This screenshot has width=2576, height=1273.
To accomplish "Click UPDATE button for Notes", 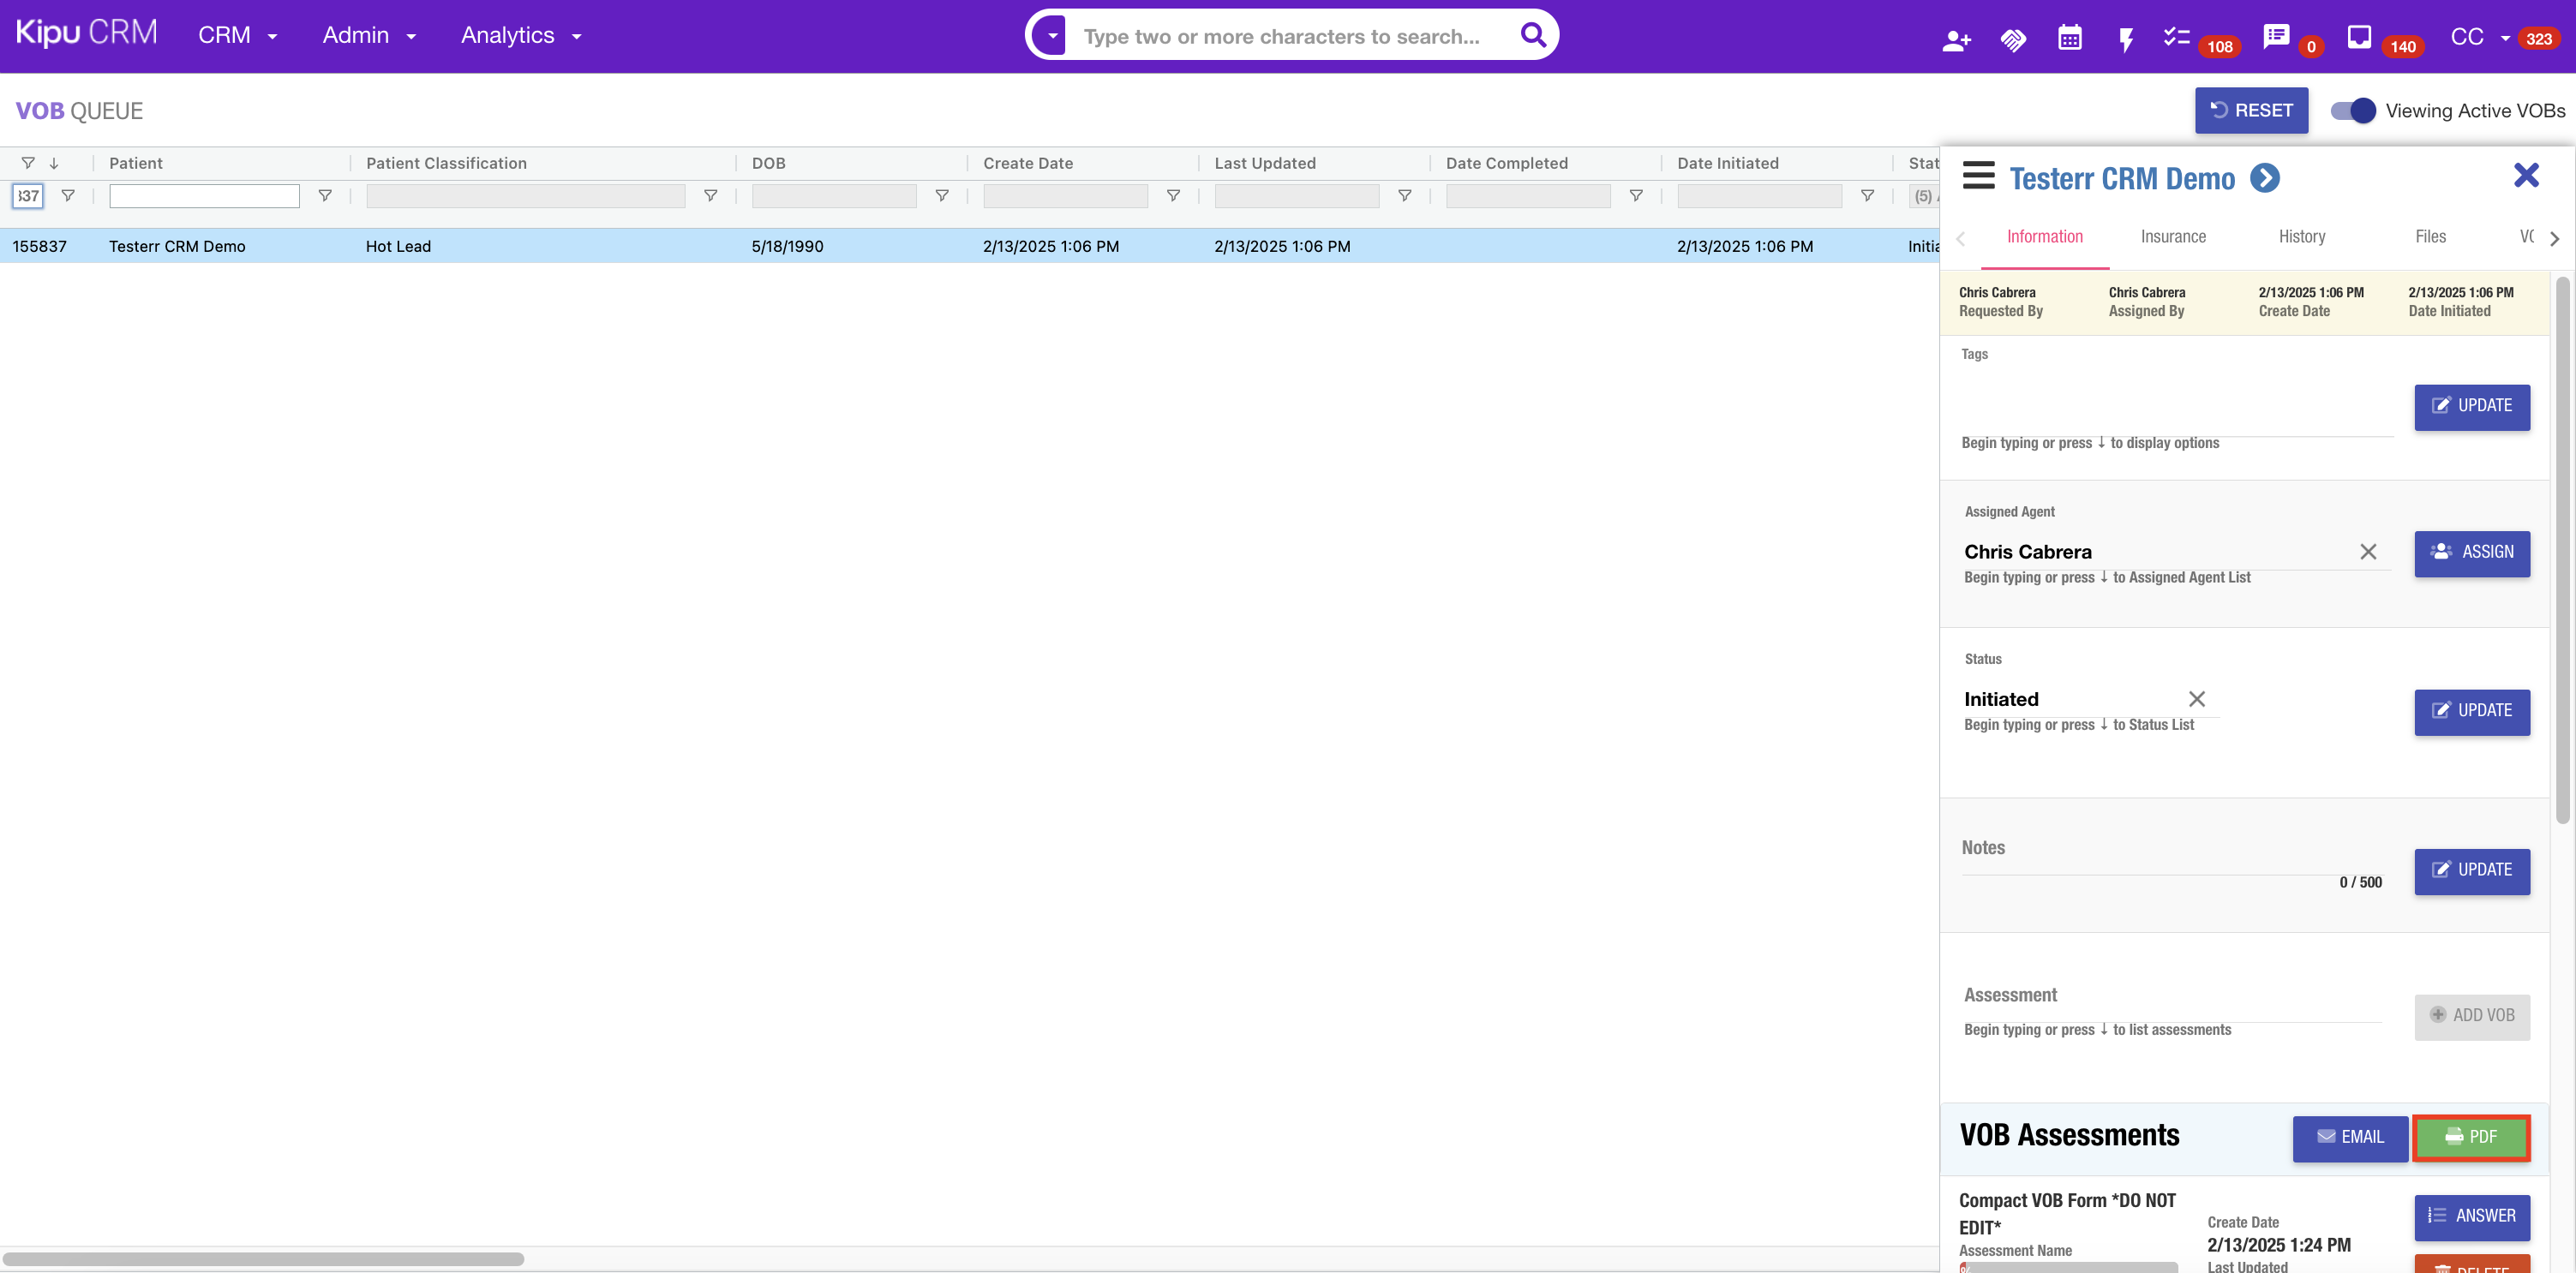I will 2471,871.
